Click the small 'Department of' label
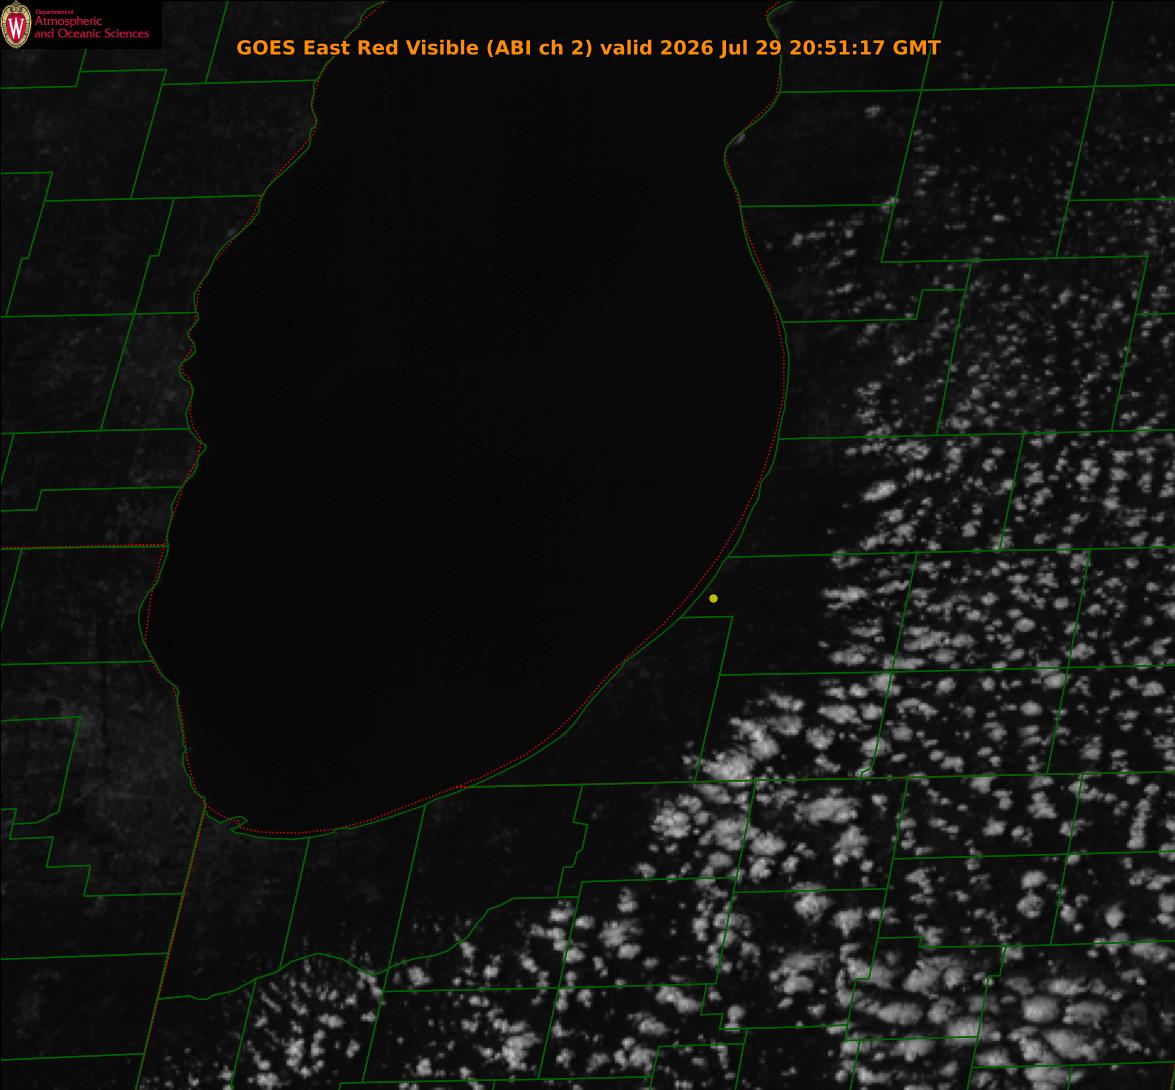Screen dimensions: 1175x1090 (x=54, y=12)
